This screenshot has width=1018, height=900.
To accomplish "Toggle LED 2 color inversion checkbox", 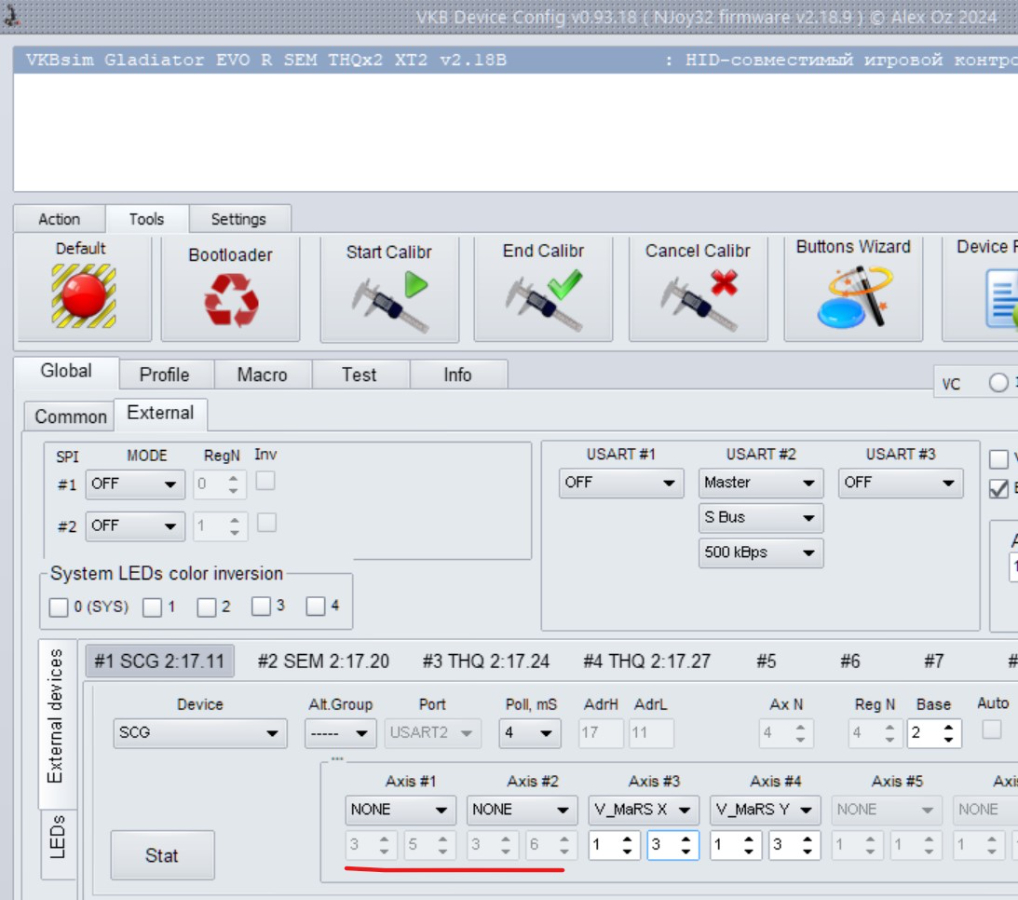I will click(x=206, y=607).
